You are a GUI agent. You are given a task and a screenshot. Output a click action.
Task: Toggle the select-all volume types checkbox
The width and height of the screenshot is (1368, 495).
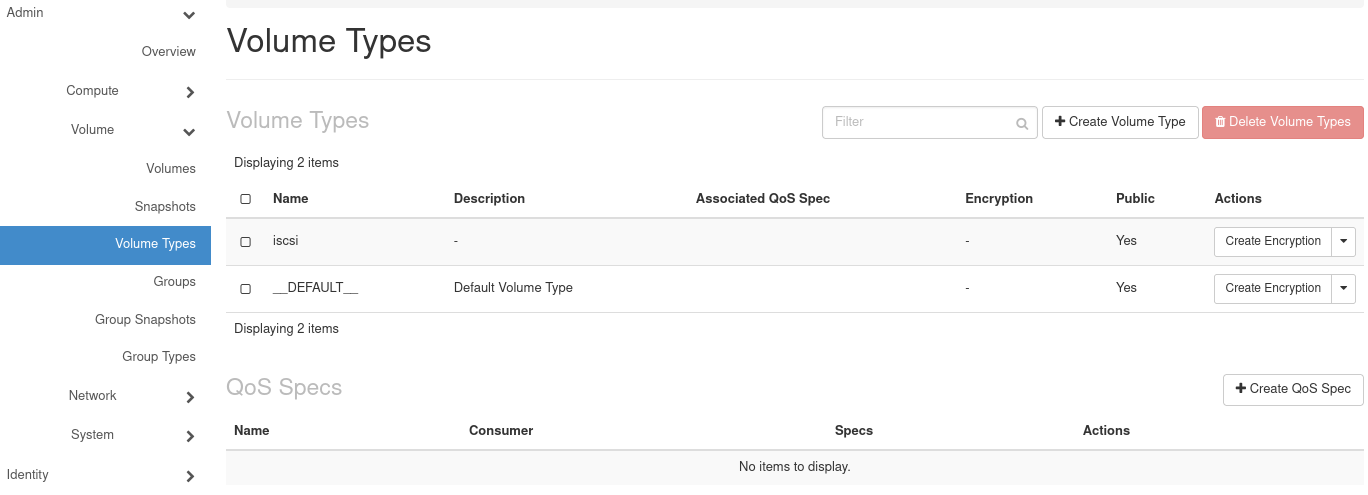click(x=246, y=199)
